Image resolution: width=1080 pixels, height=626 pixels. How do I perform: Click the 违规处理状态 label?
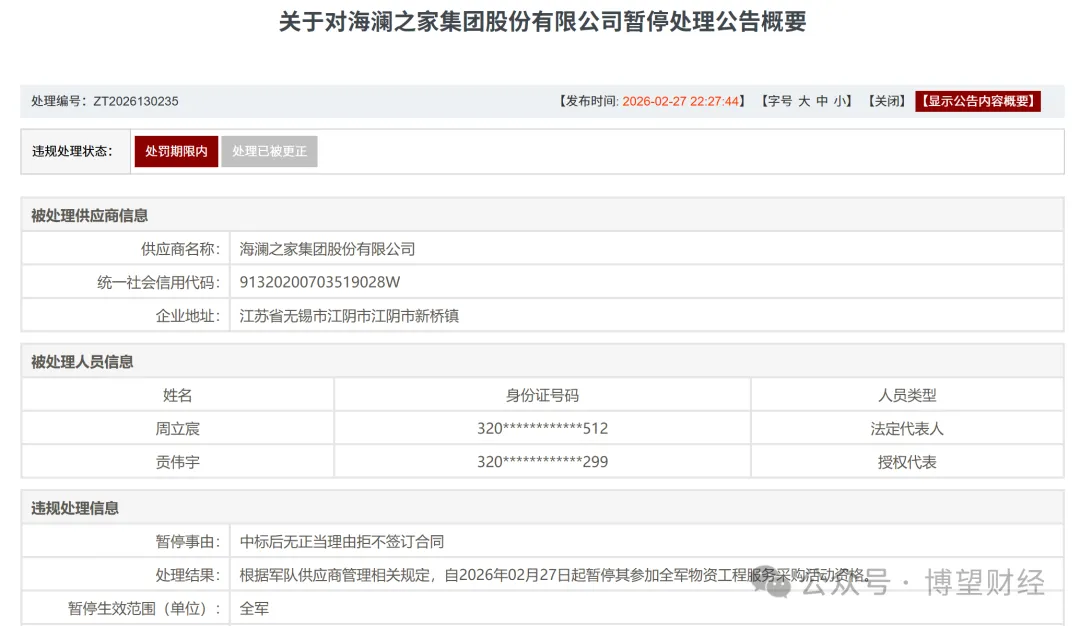tap(72, 152)
